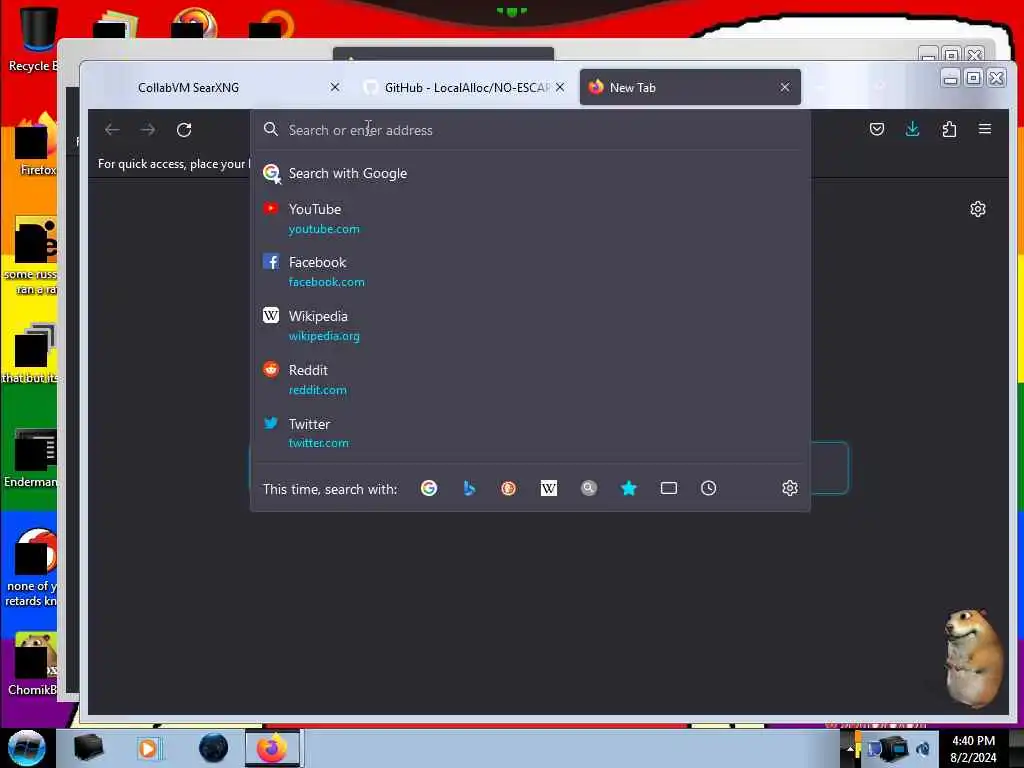Choose the YouTube suggestion row

click(530, 218)
